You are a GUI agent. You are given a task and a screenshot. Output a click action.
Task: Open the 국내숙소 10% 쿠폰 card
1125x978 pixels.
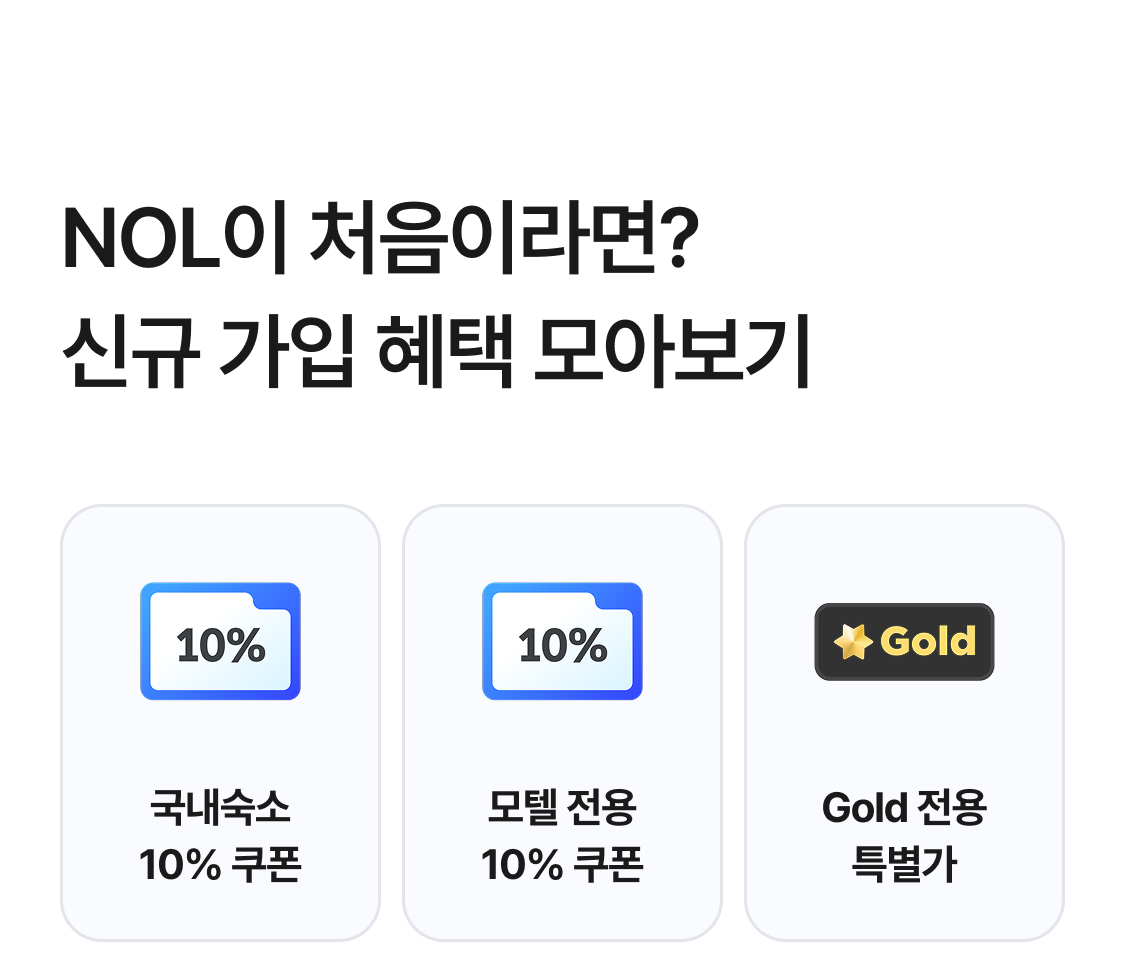[x=220, y=722]
